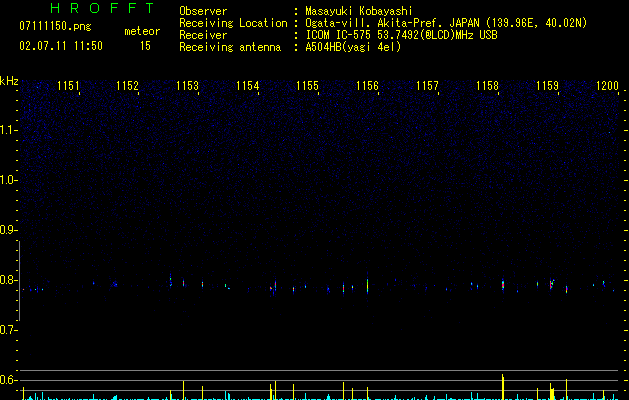Image resolution: width=629 pixels, height=400 pixels.
Task: Select the A504HB(yagi 4el) antenna text
Action: point(353,47)
